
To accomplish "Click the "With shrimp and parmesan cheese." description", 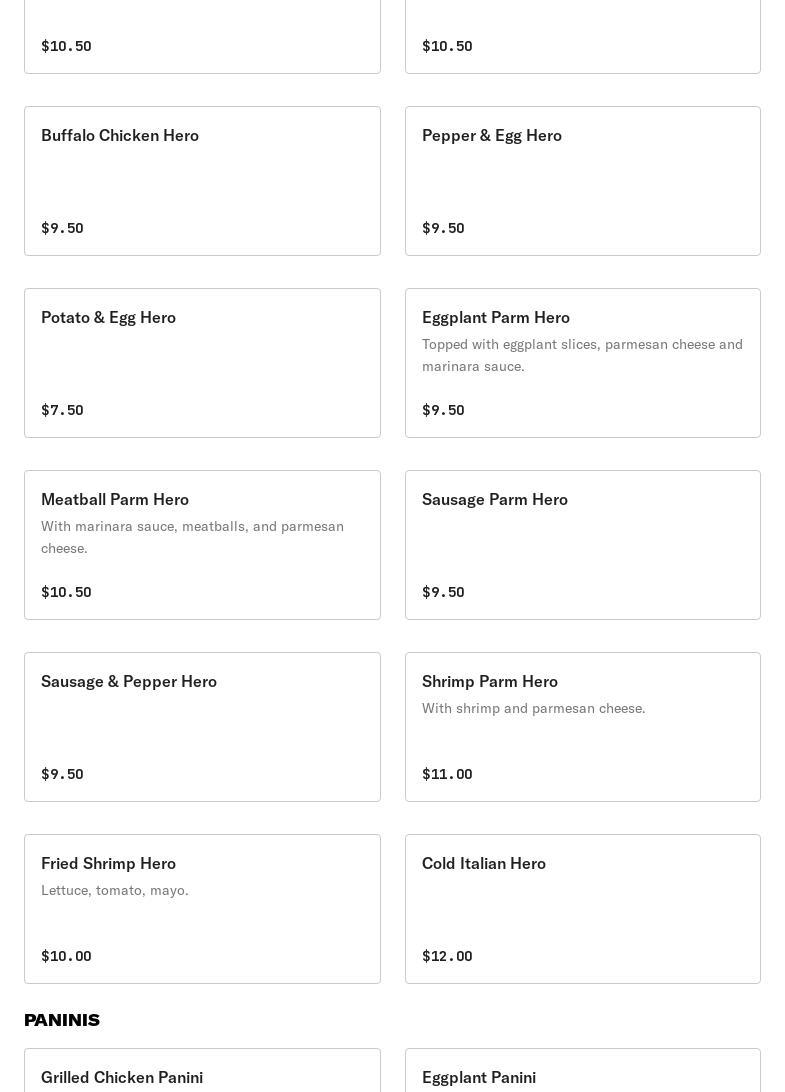I will [x=533, y=708].
